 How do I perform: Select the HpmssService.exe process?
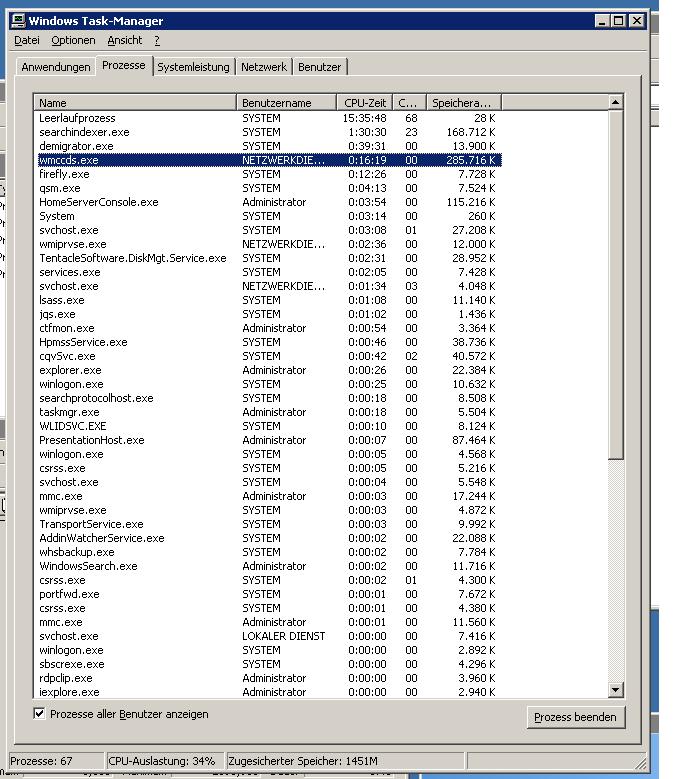(269, 342)
